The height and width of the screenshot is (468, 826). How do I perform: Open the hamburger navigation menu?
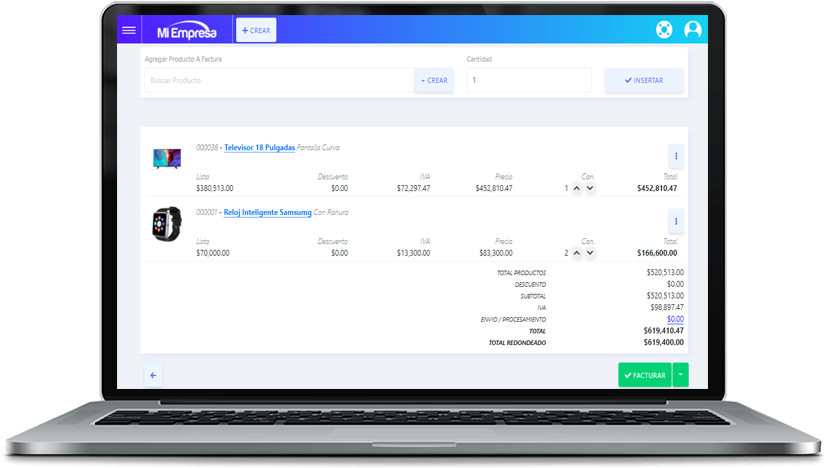point(128,30)
